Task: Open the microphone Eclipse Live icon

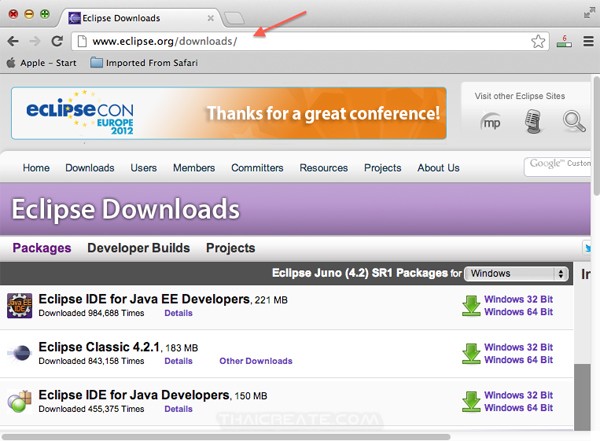Action: coord(533,121)
